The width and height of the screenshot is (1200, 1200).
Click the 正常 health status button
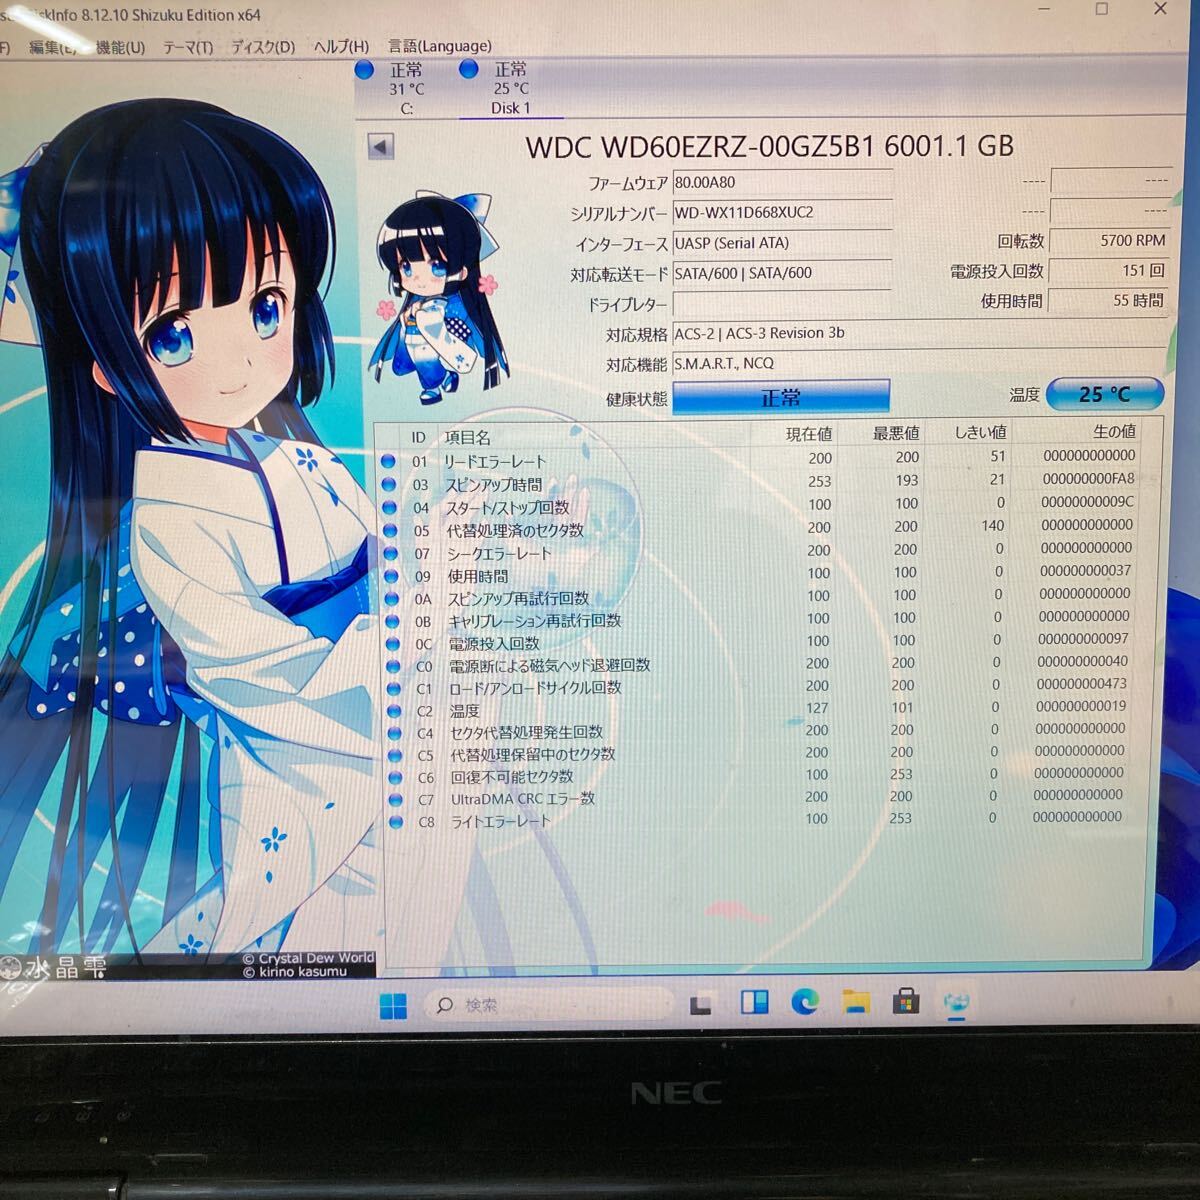point(781,397)
